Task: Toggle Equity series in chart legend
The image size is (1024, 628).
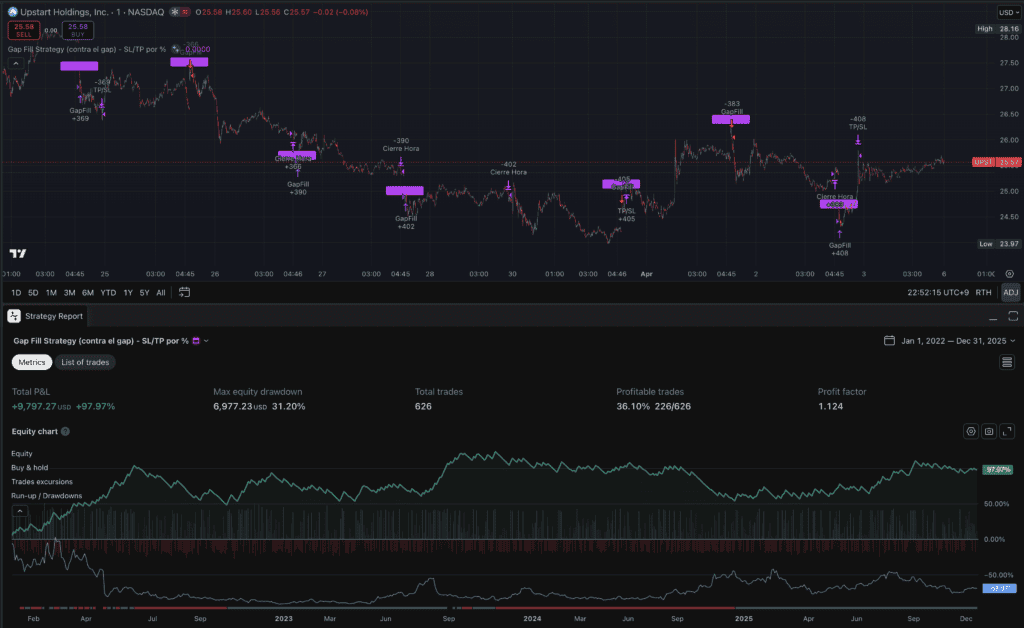Action: tap(22, 454)
